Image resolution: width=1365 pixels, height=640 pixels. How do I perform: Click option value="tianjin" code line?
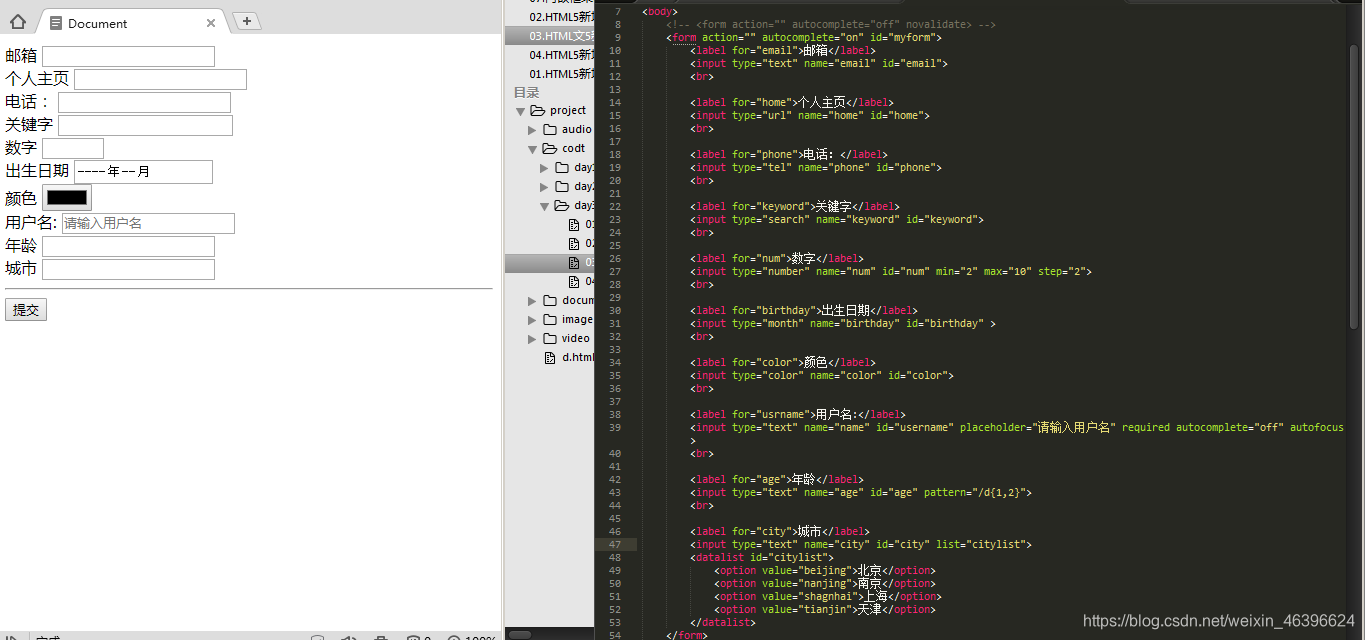825,610
